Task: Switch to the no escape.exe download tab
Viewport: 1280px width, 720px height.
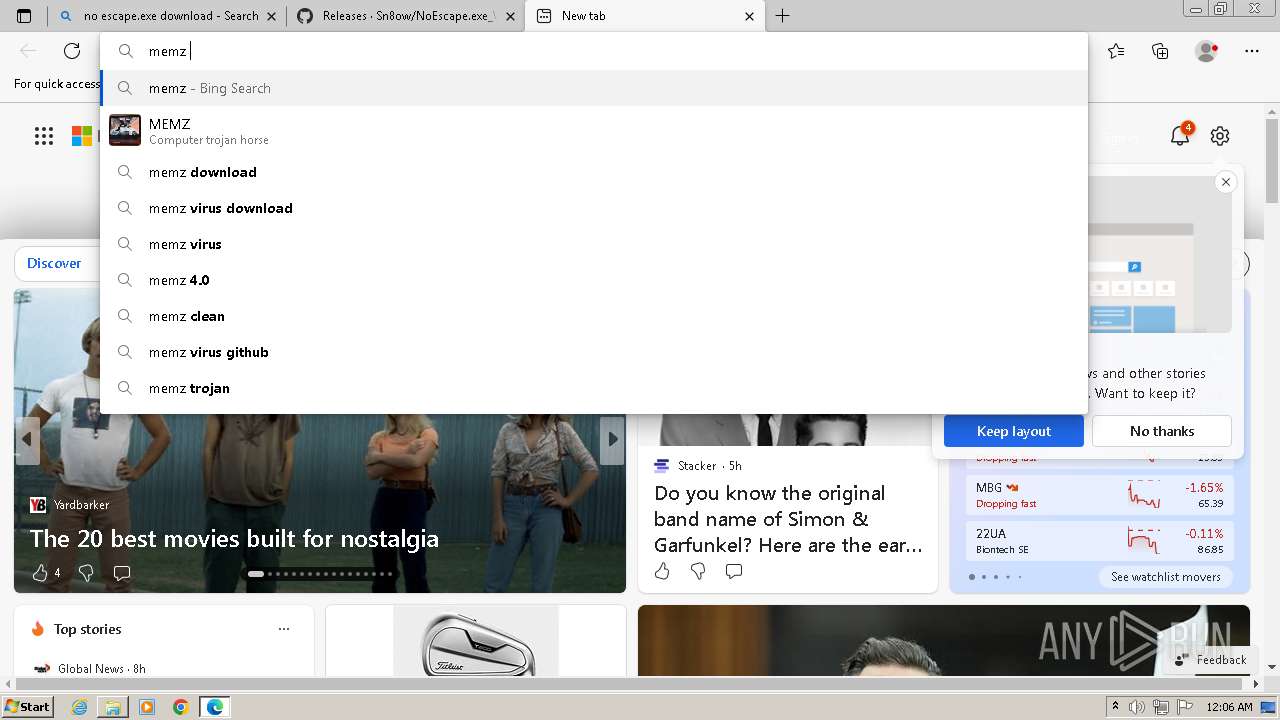Action: (x=165, y=16)
